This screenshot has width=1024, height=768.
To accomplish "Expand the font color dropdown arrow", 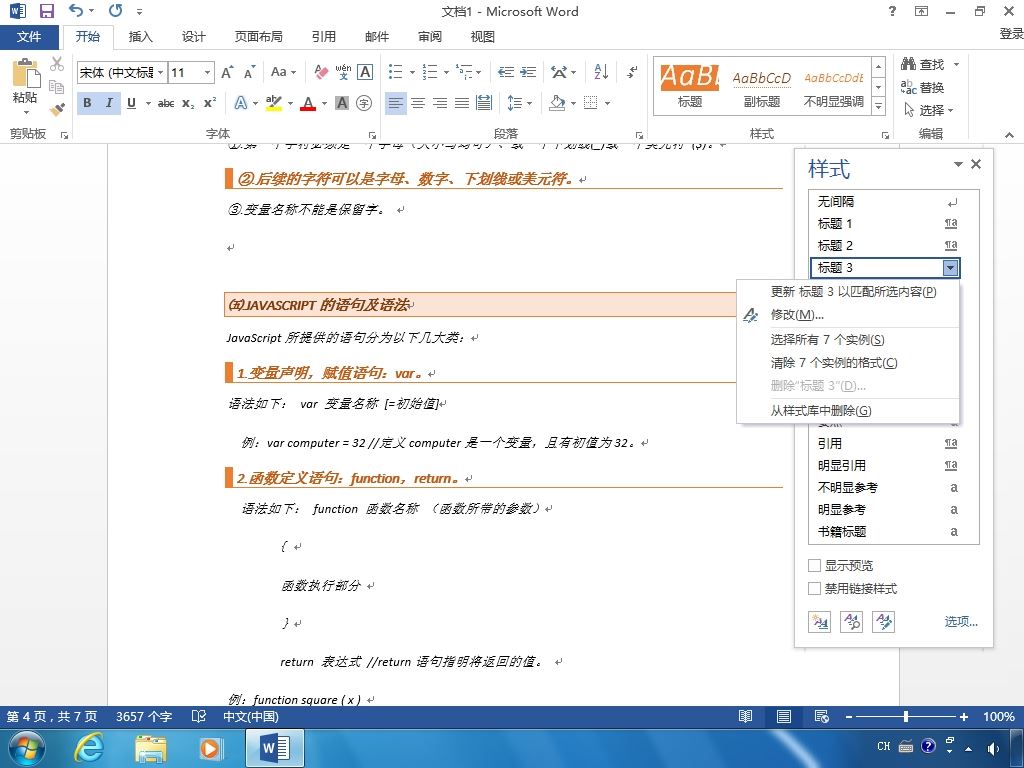I will (x=324, y=103).
